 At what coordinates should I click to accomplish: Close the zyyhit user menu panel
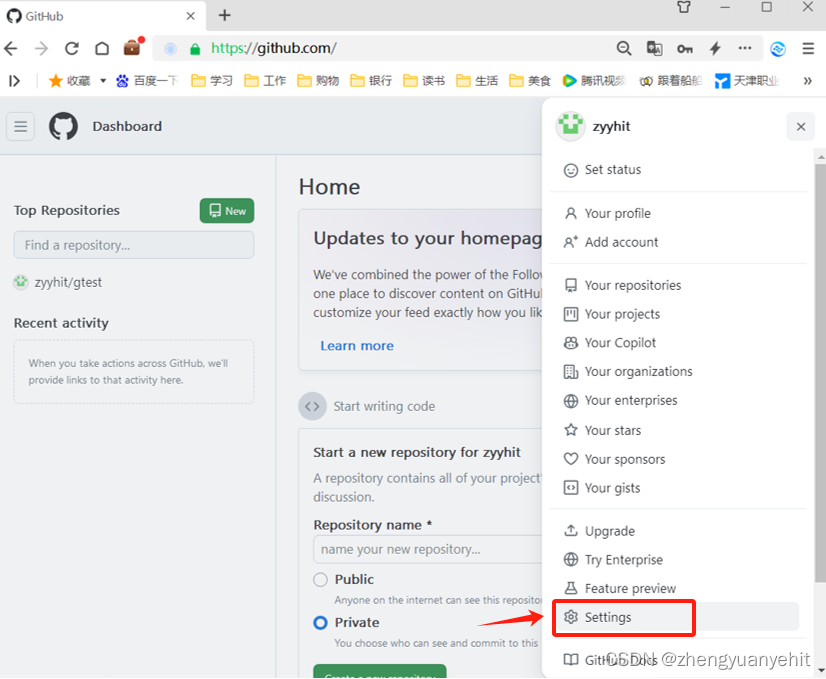point(801,126)
